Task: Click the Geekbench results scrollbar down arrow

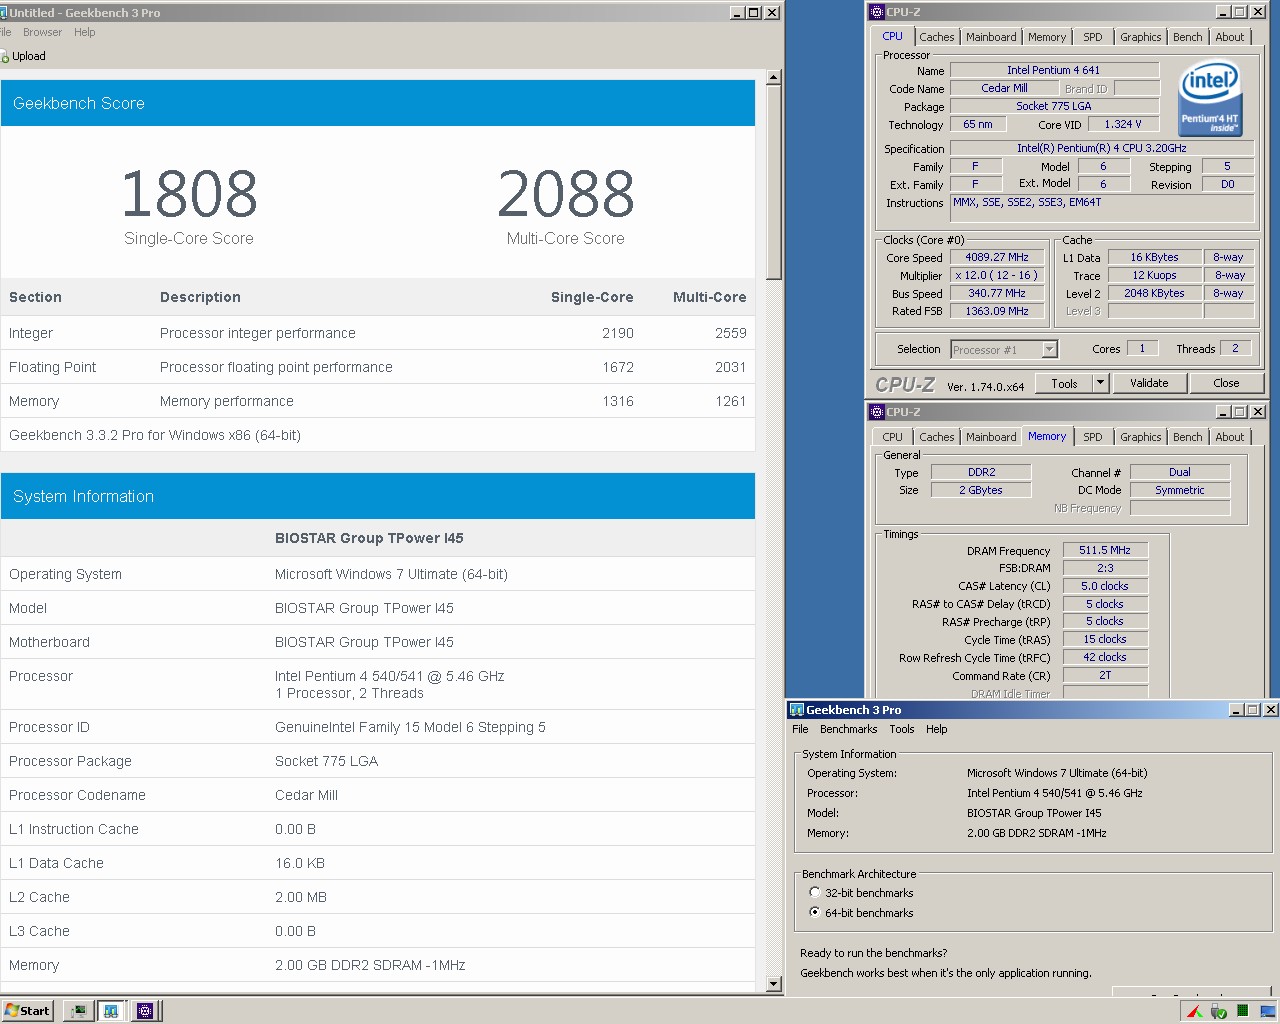Action: click(773, 984)
